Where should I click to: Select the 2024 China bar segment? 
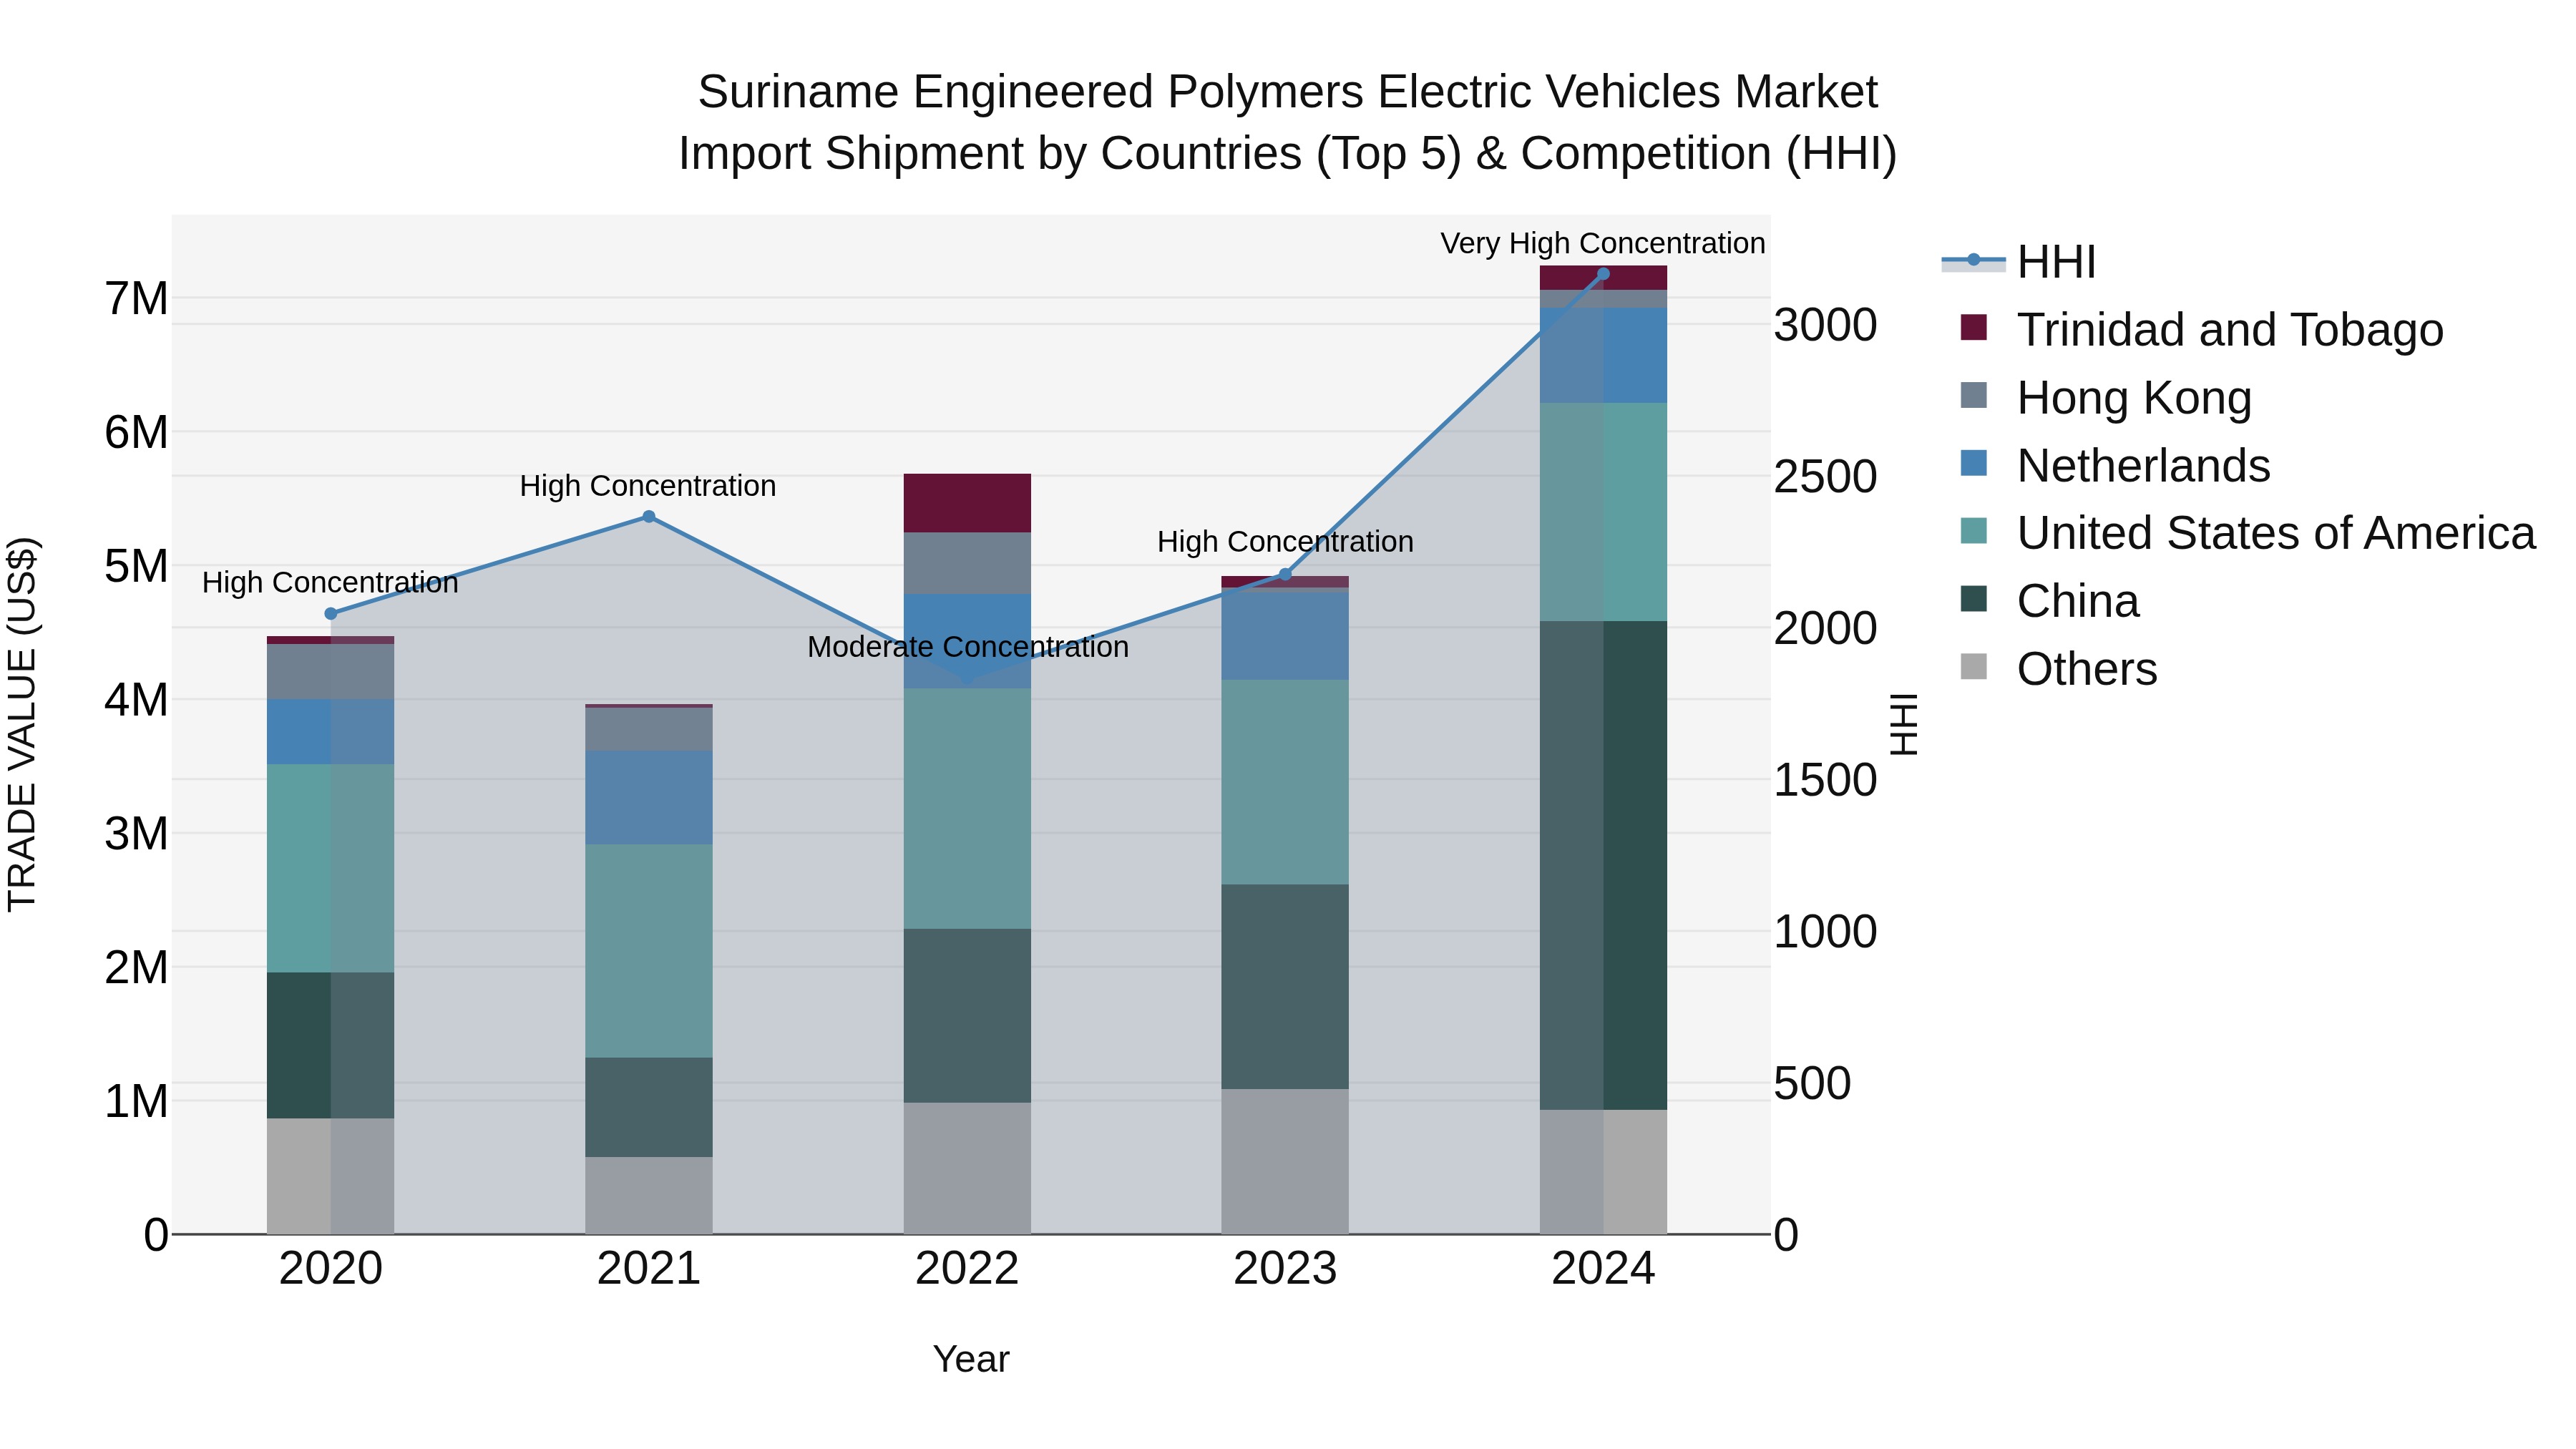(x=1603, y=865)
